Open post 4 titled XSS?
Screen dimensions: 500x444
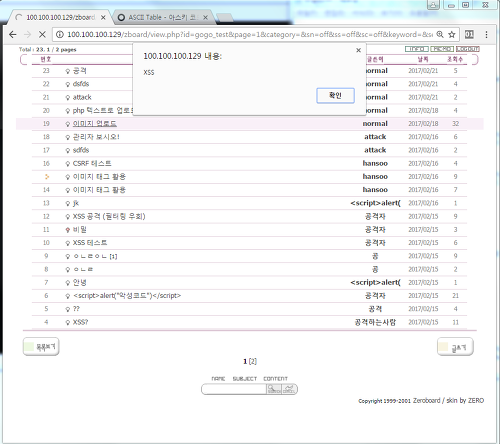(80, 322)
